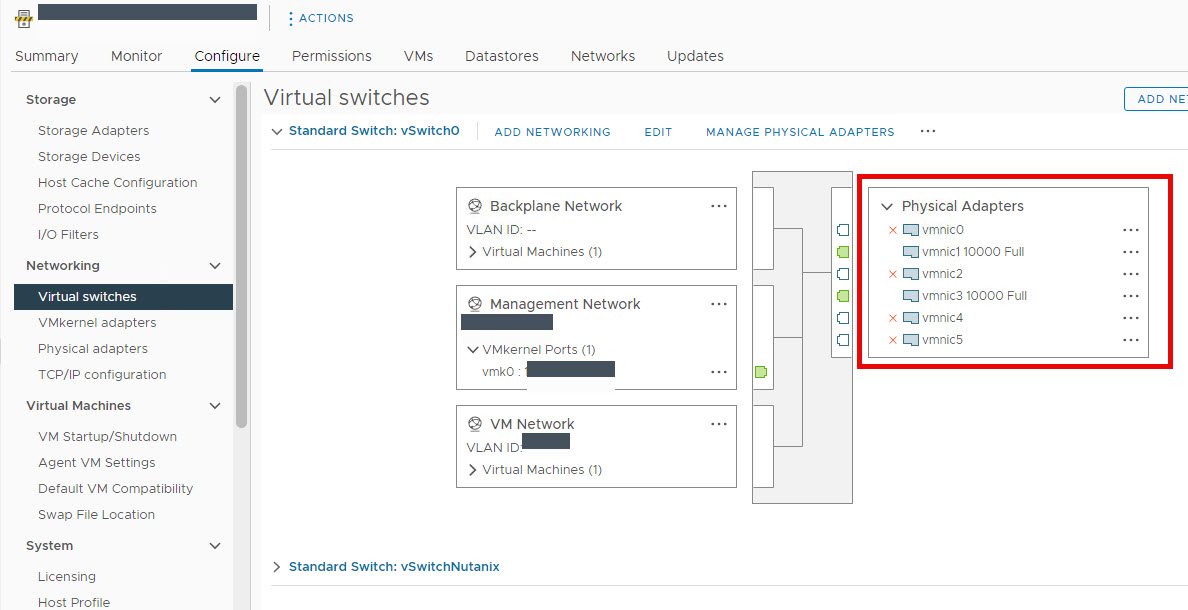This screenshot has width=1188, height=610.
Task: Open the vSwitch0 more actions ellipsis menu
Action: (927, 131)
